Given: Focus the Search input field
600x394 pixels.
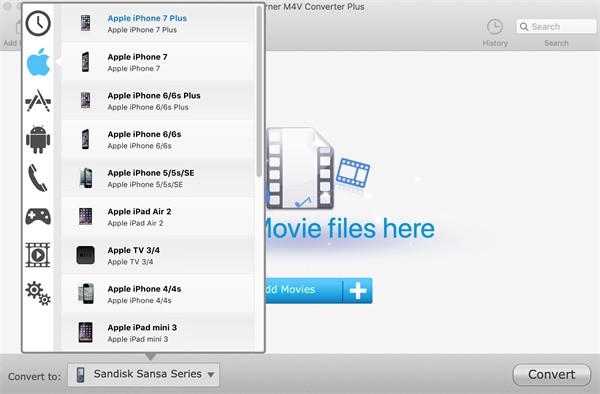Looking at the screenshot, I should (x=556, y=27).
